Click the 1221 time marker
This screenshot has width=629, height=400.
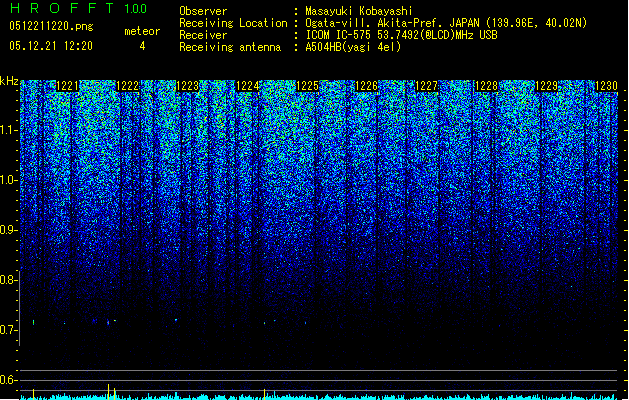tap(67, 86)
